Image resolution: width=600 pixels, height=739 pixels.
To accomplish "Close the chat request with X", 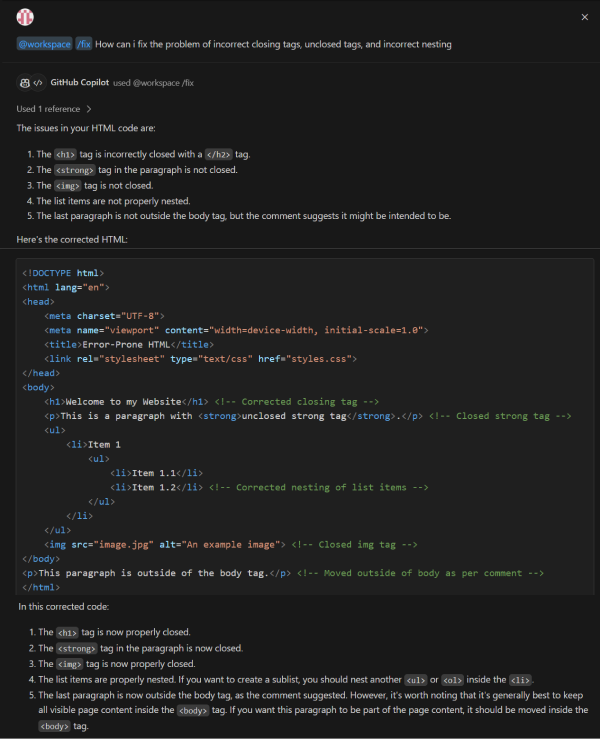I will (585, 17).
